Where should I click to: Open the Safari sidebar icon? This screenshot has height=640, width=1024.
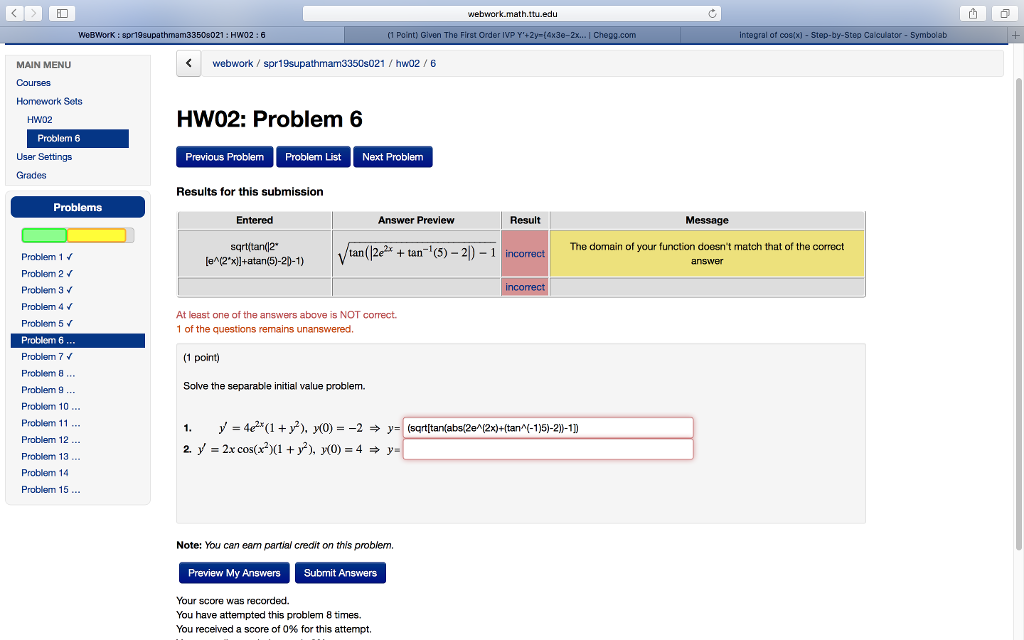(x=62, y=12)
